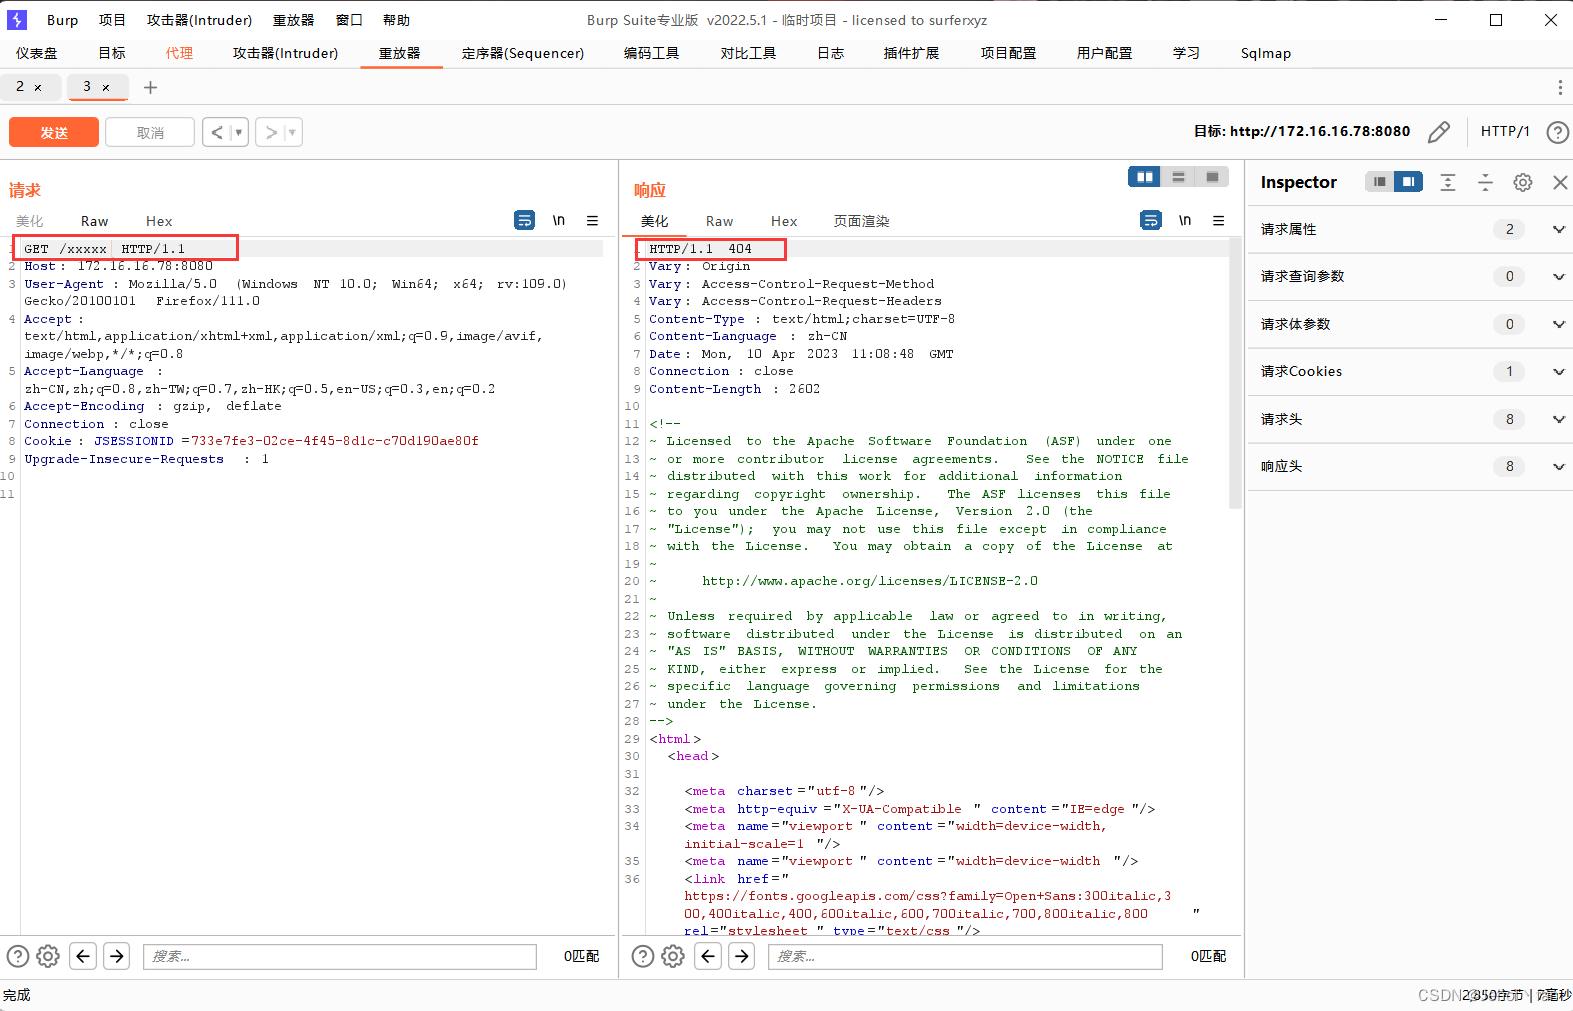Go to next response search match
The height and width of the screenshot is (1011, 1573).
pyautogui.click(x=743, y=957)
